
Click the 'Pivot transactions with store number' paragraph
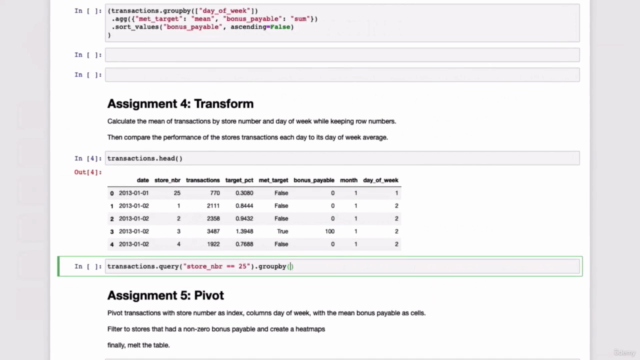coord(266,313)
